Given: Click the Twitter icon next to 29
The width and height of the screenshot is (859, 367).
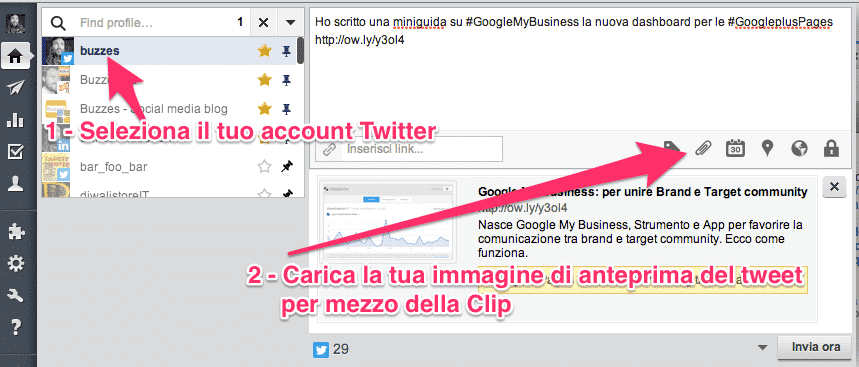Looking at the screenshot, I should [x=320, y=349].
